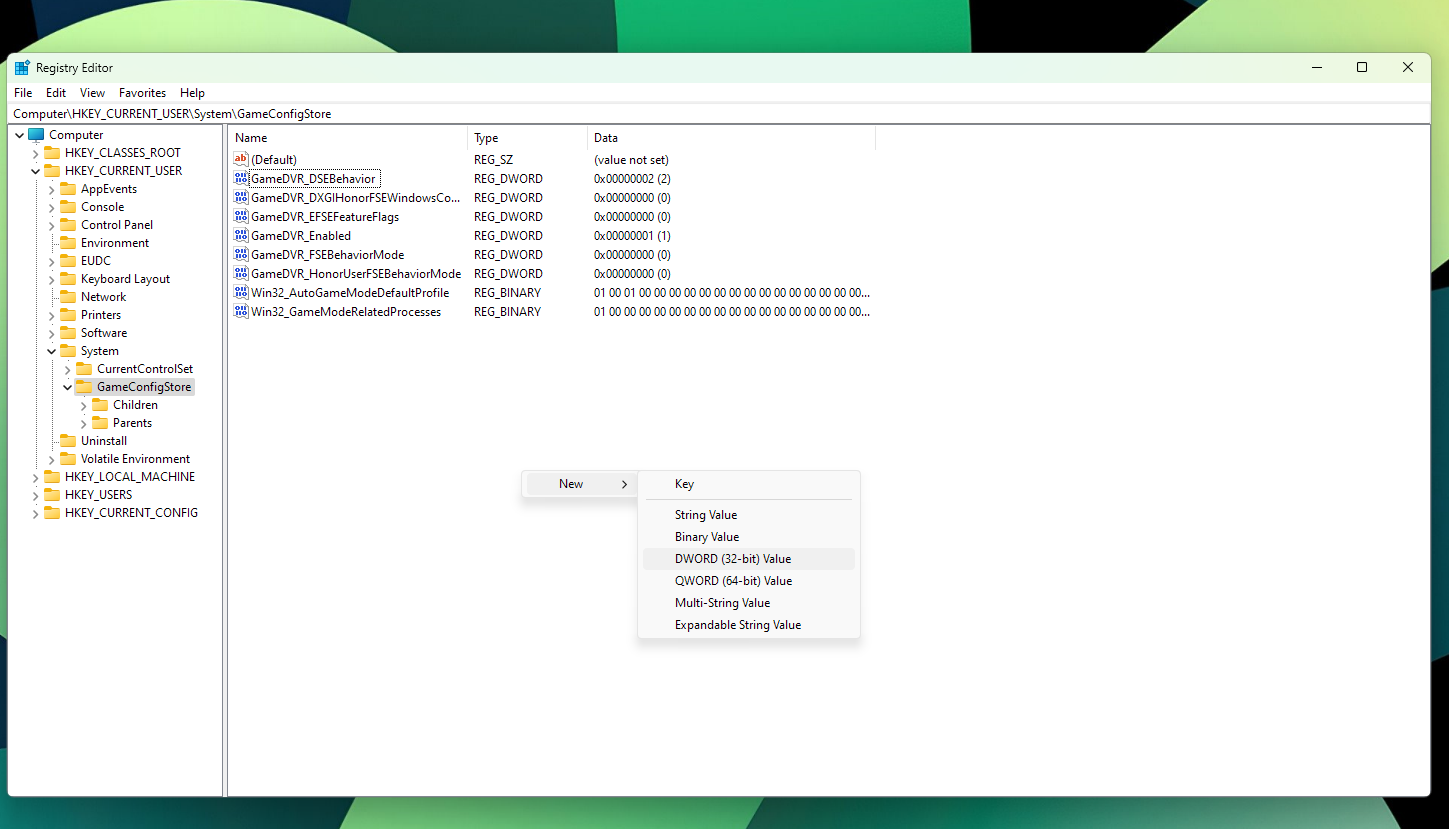Open the View menu

coord(93,93)
